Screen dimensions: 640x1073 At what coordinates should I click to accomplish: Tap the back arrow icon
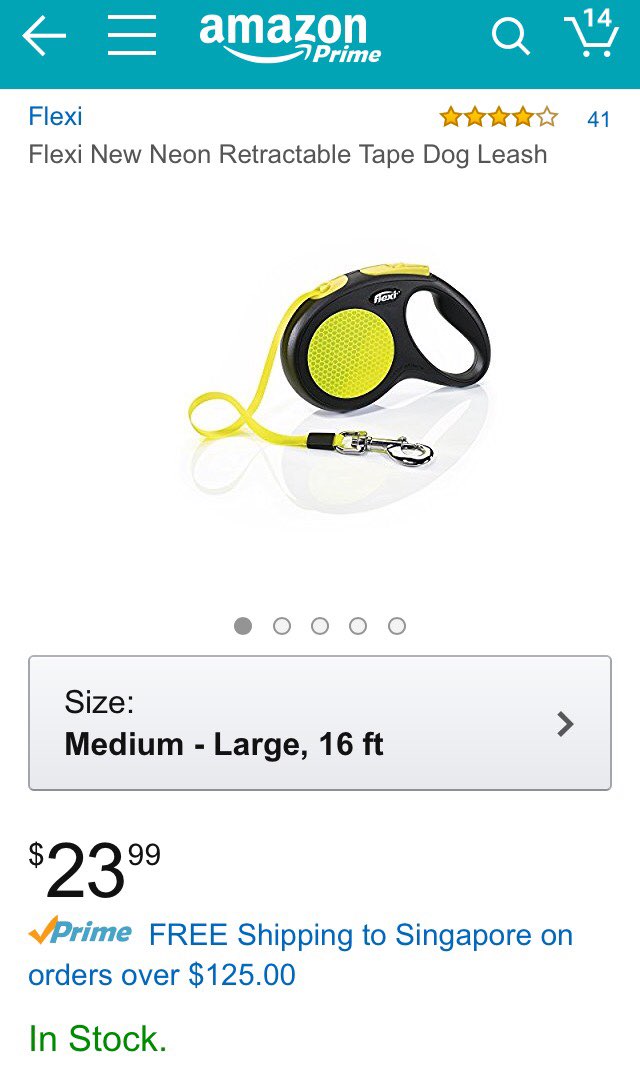[x=44, y=36]
